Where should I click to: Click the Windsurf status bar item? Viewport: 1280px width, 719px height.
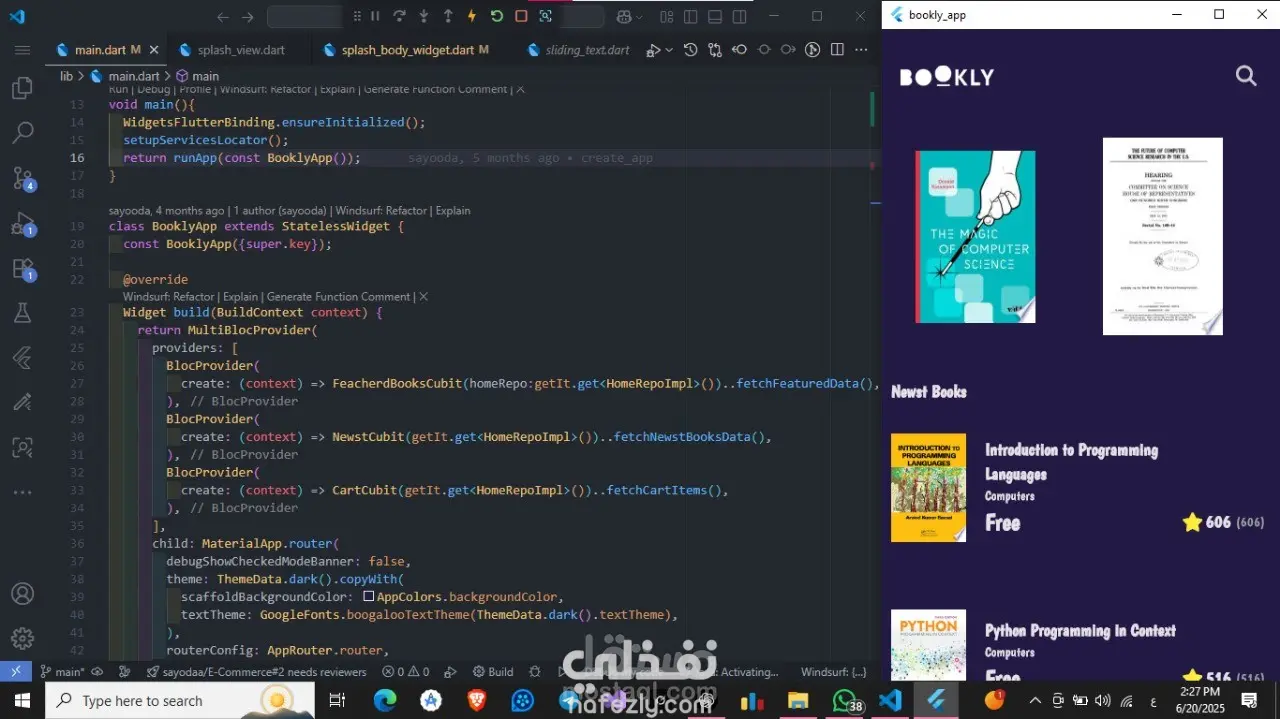[x=834, y=672]
